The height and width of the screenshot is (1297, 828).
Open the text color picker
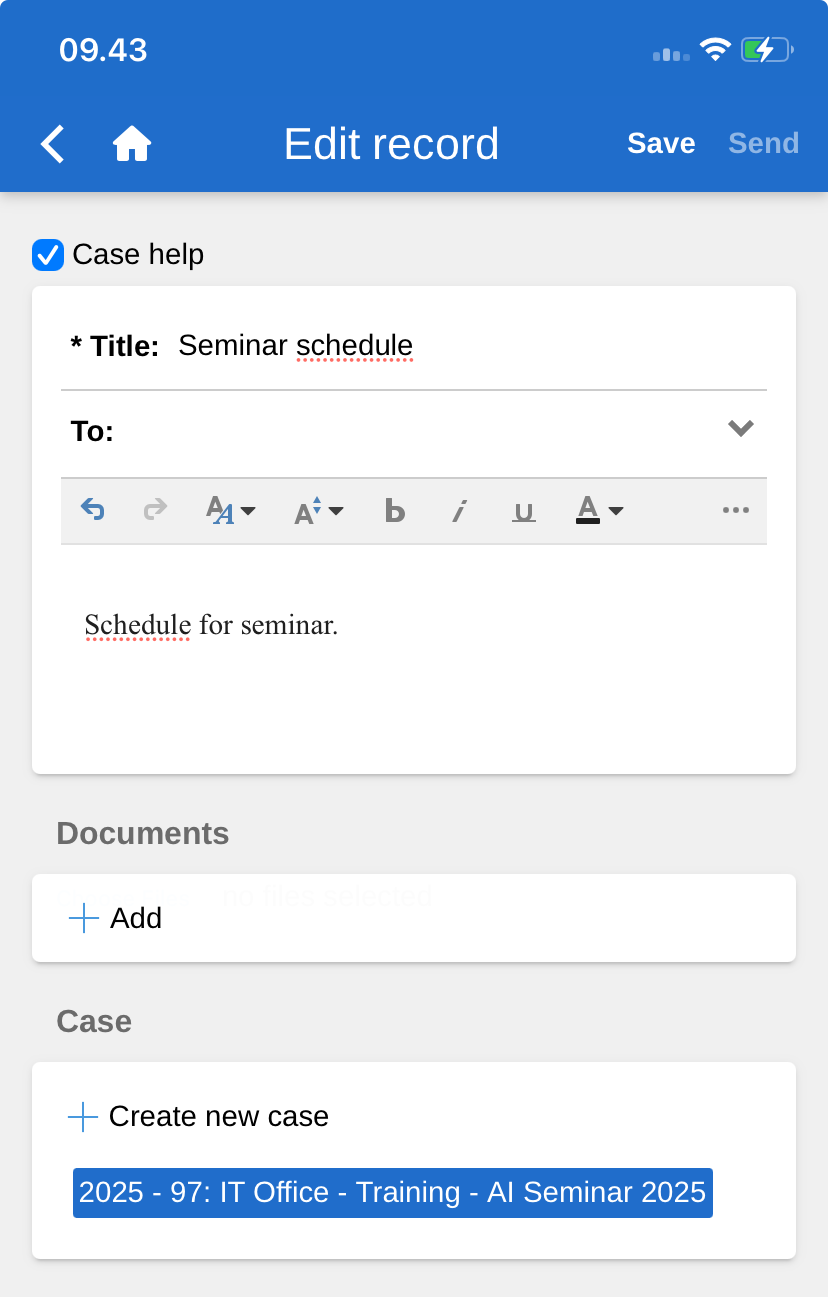tap(600, 511)
